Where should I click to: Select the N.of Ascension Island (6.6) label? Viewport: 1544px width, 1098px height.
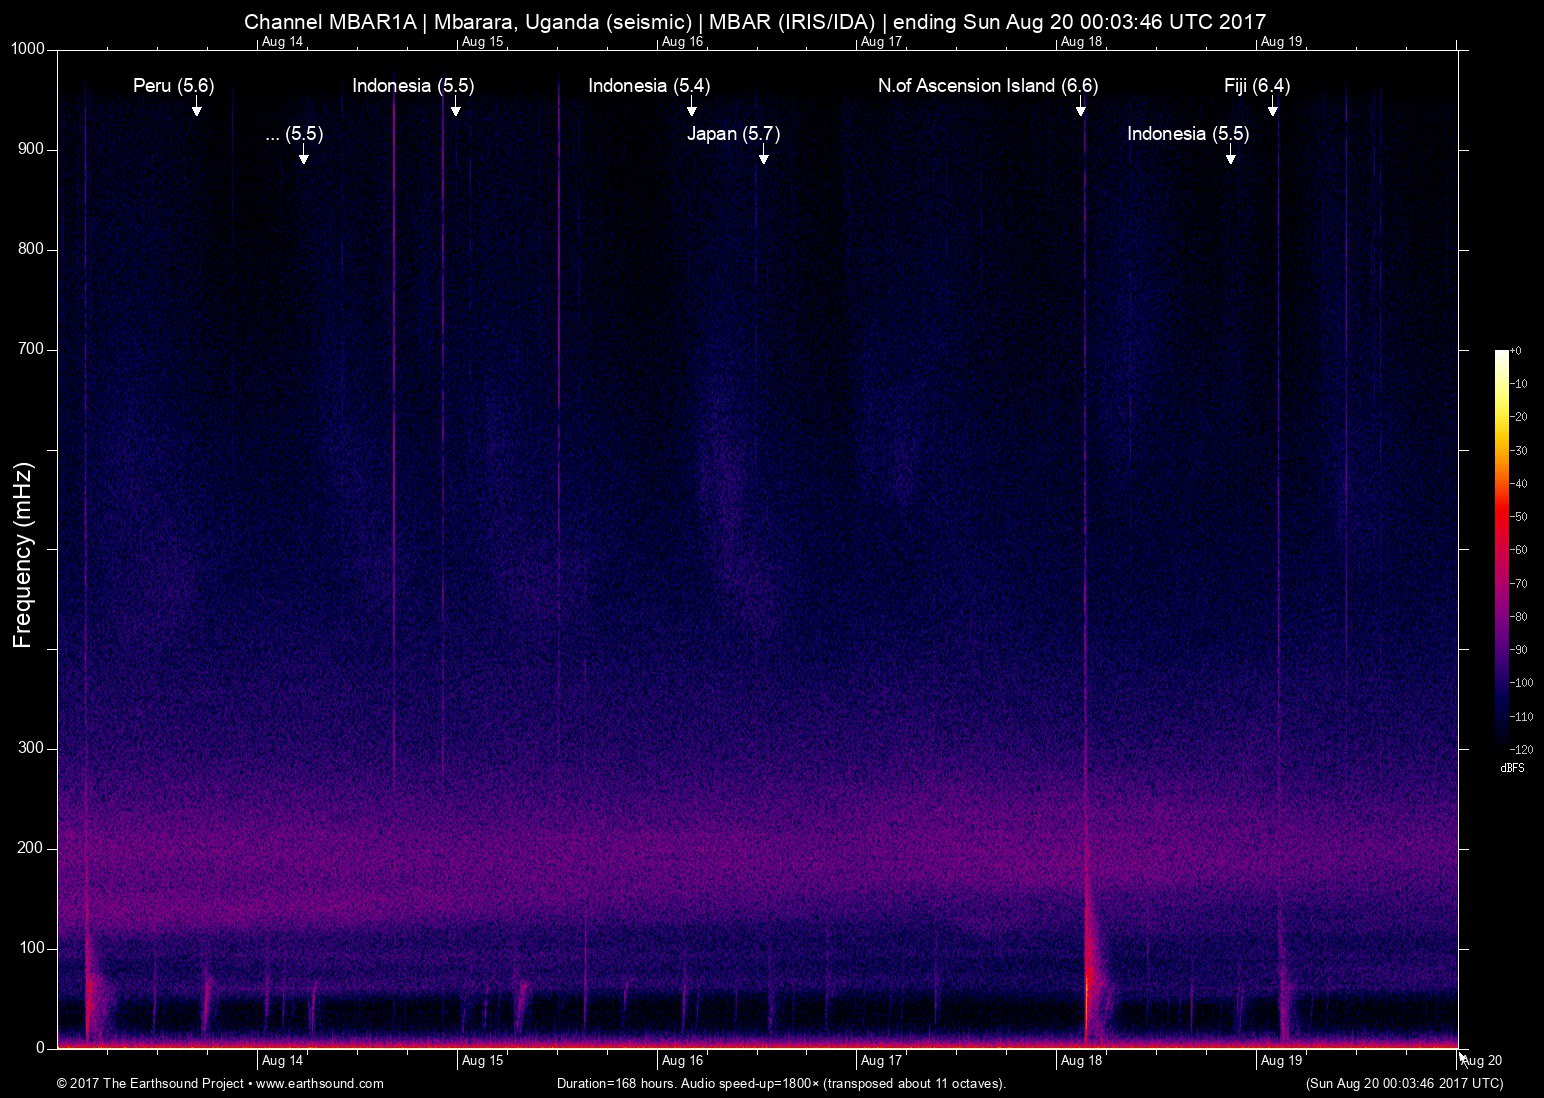[x=987, y=86]
